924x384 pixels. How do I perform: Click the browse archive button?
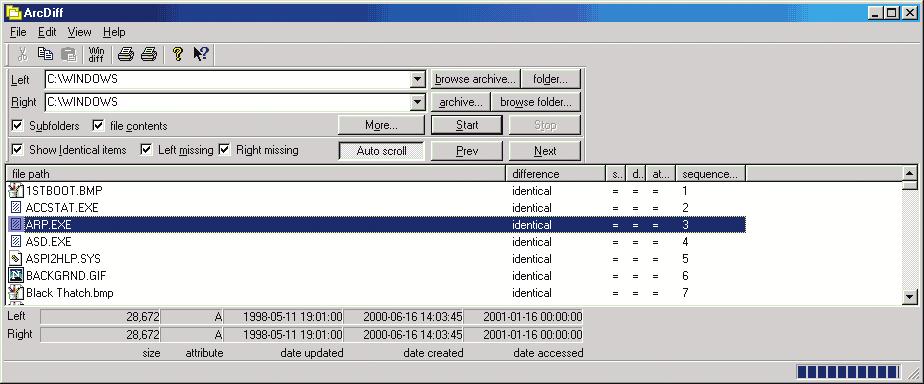(x=475, y=79)
